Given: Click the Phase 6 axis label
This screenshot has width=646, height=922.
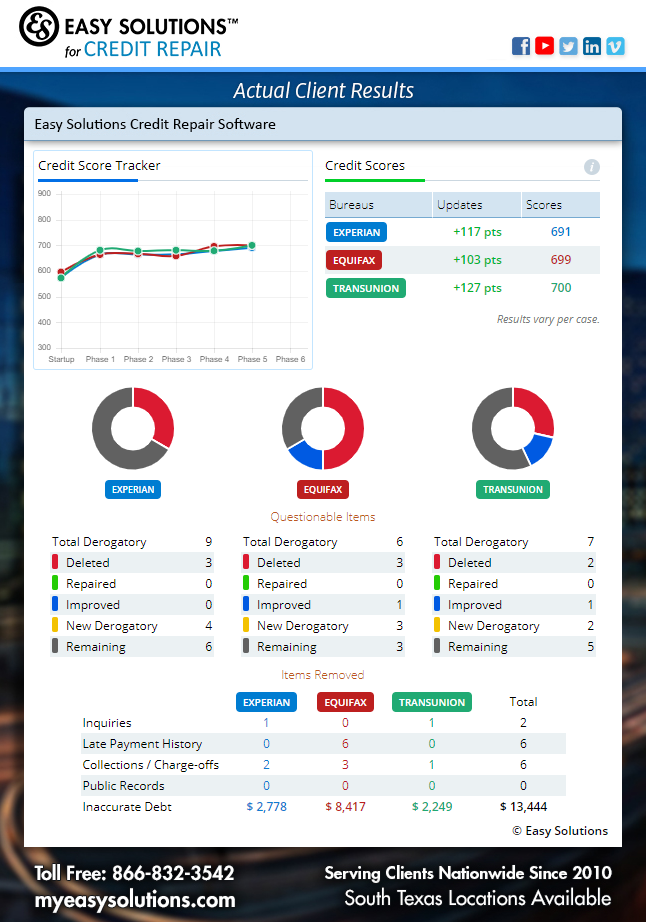Looking at the screenshot, I should [290, 359].
